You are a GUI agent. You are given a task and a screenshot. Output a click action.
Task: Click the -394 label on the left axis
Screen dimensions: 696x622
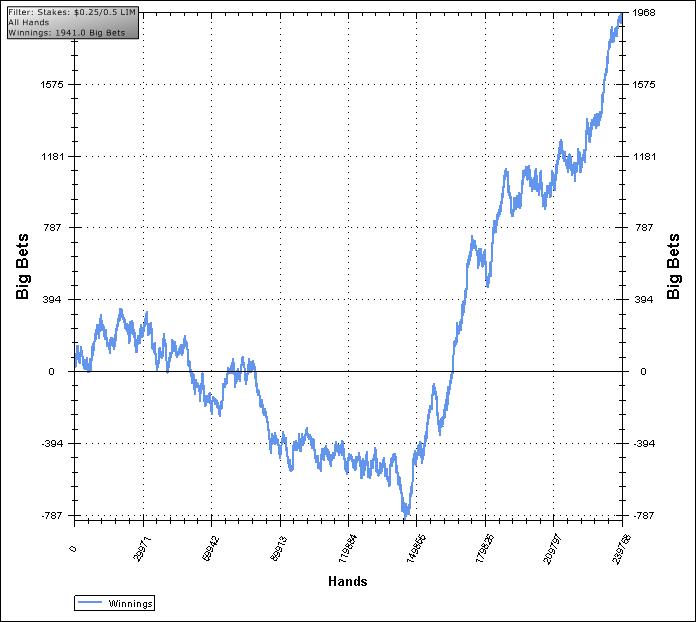pos(52,444)
